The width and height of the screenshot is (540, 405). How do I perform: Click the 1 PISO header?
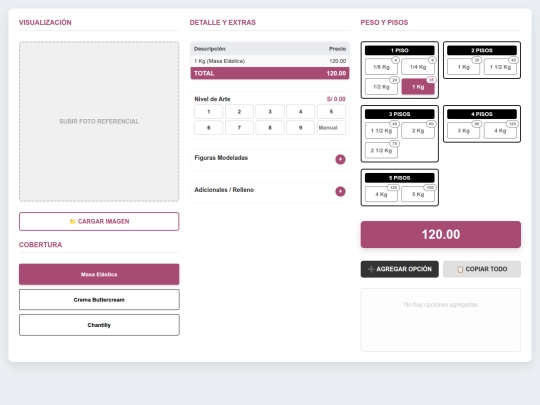pos(399,50)
